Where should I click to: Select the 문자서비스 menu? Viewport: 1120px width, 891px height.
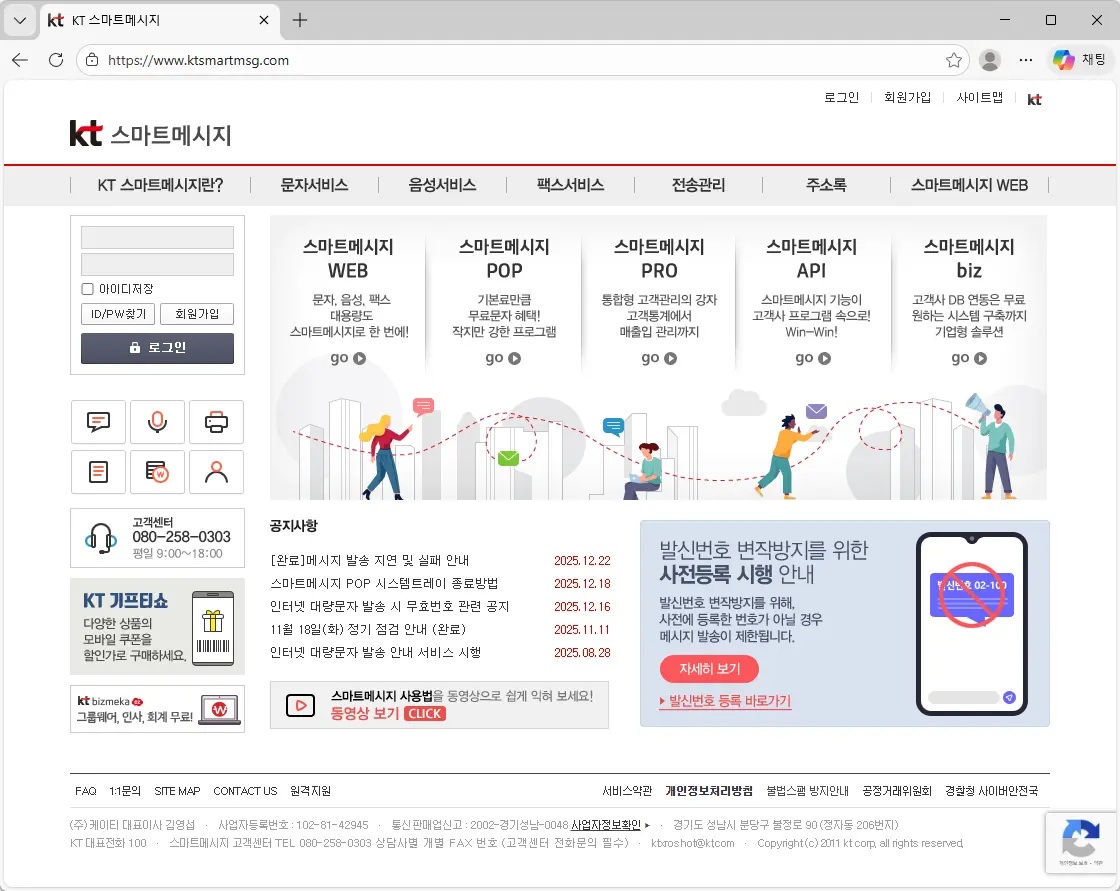(x=312, y=185)
